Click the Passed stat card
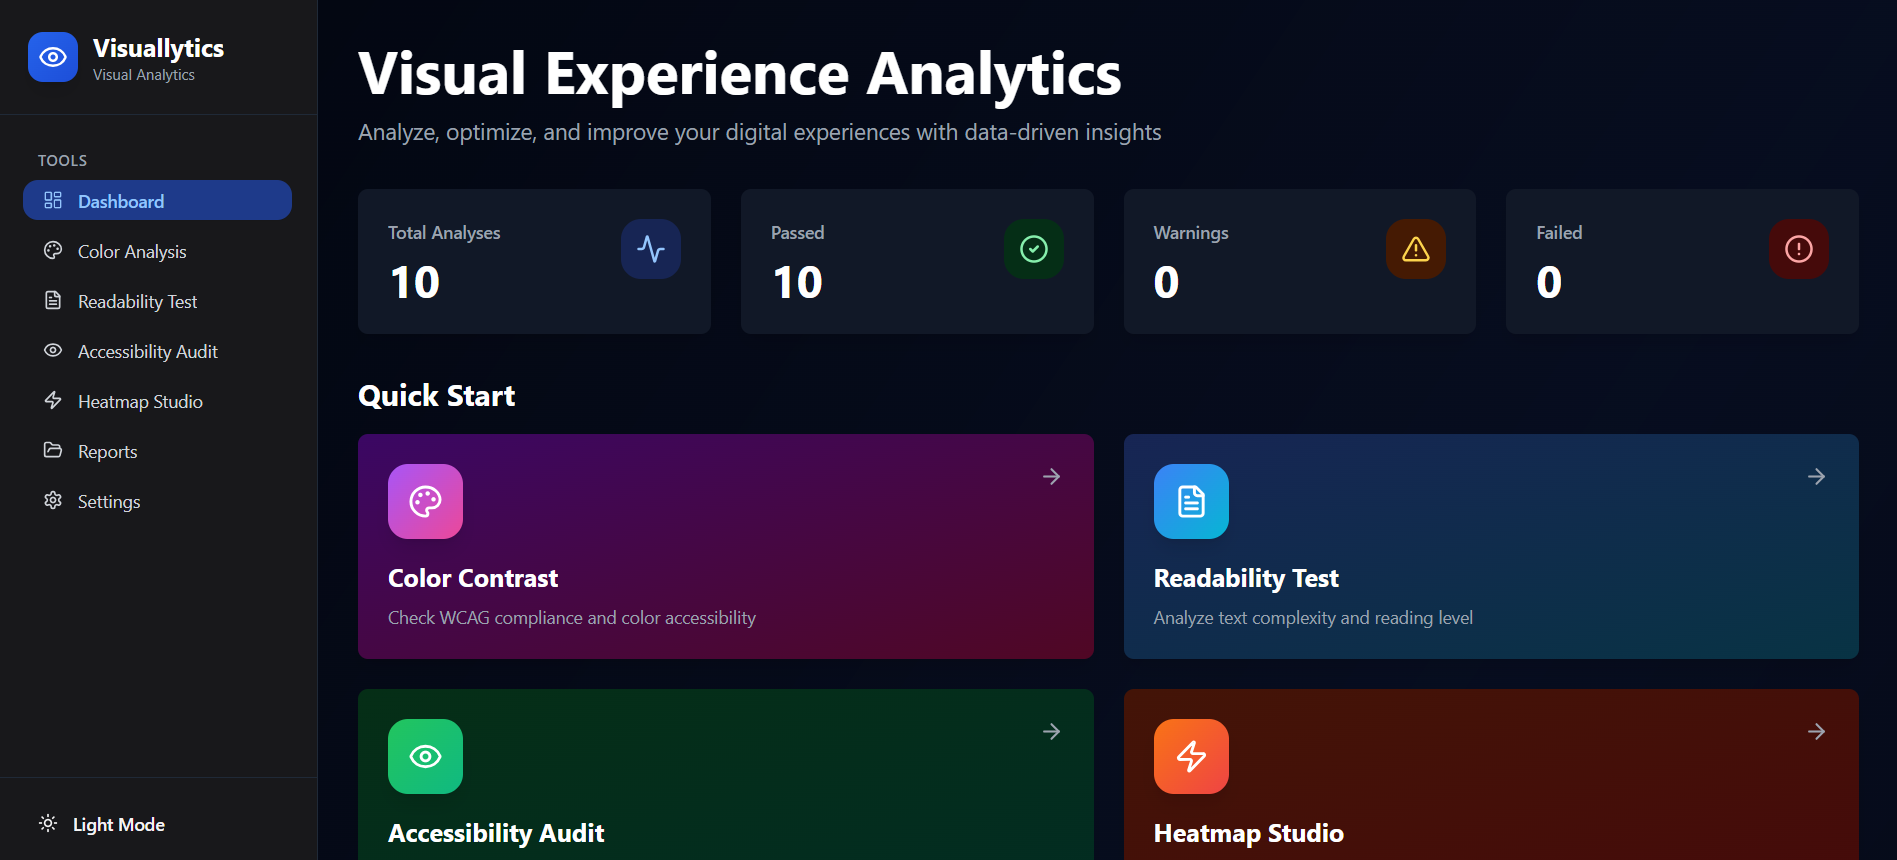The height and width of the screenshot is (860, 1897). (917, 261)
